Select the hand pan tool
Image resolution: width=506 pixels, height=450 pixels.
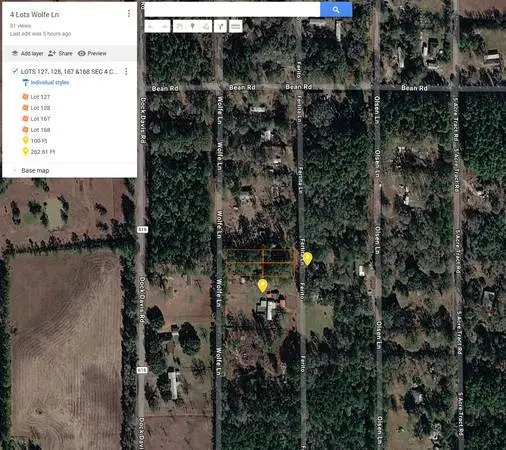point(179,26)
